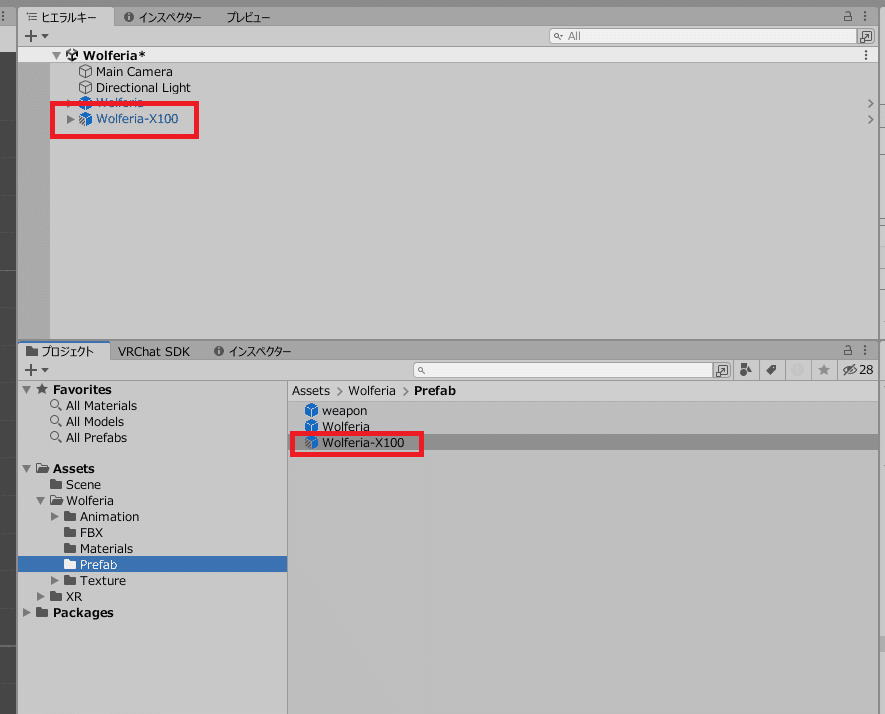Viewport: 885px width, 714px height.
Task: Click Search by Label tag icon
Action: click(x=772, y=370)
